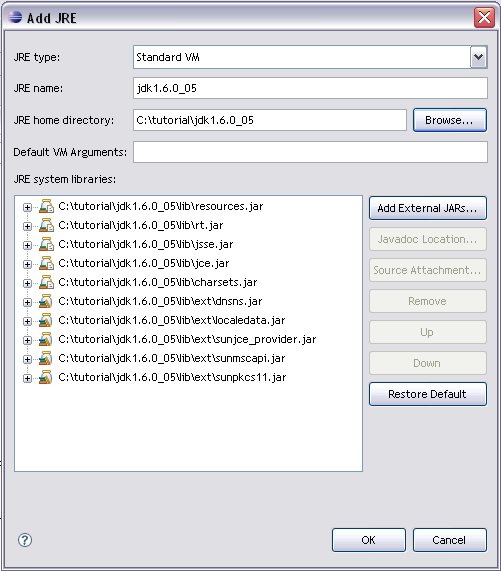Expand the sunjce_provider.jar tree node
The height and width of the screenshot is (571, 501).
[x=27, y=340]
